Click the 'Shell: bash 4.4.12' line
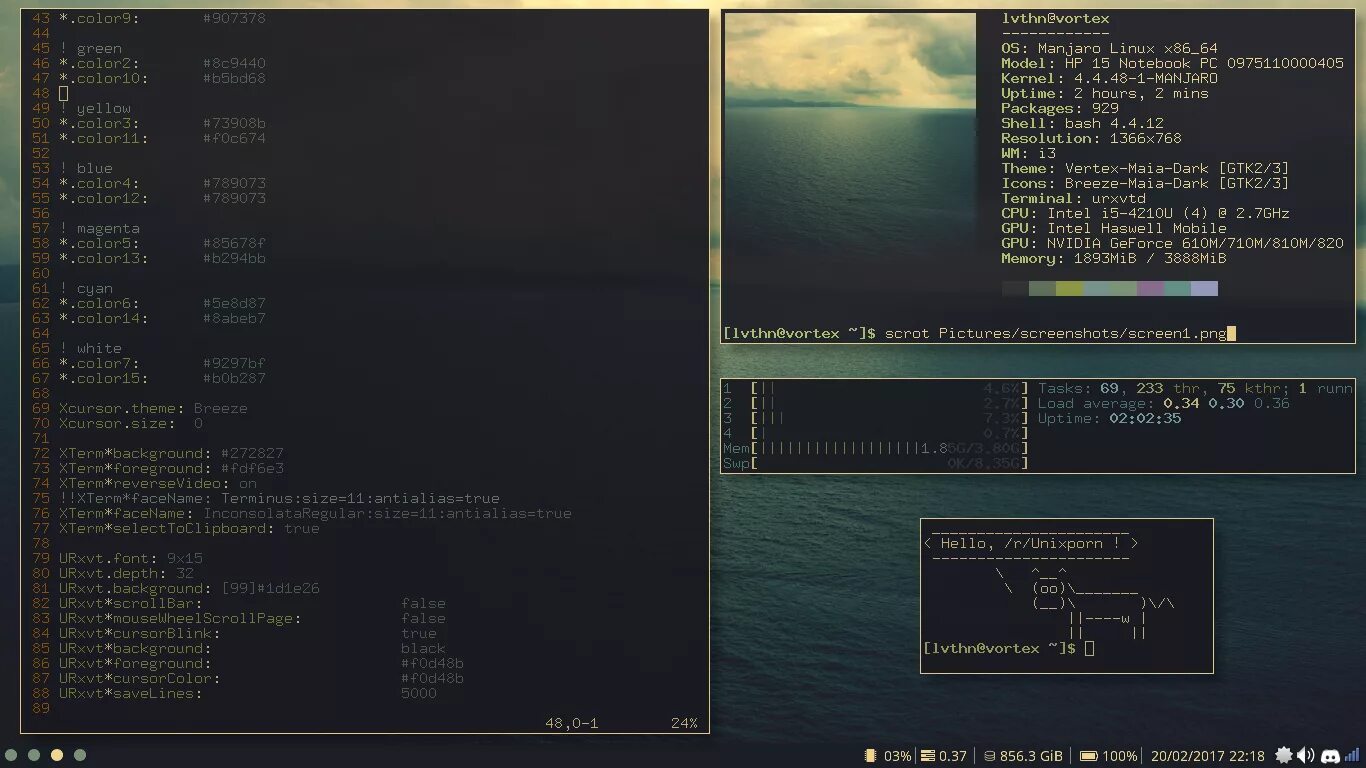Screen dimensions: 1366x768 click(x=1082, y=123)
